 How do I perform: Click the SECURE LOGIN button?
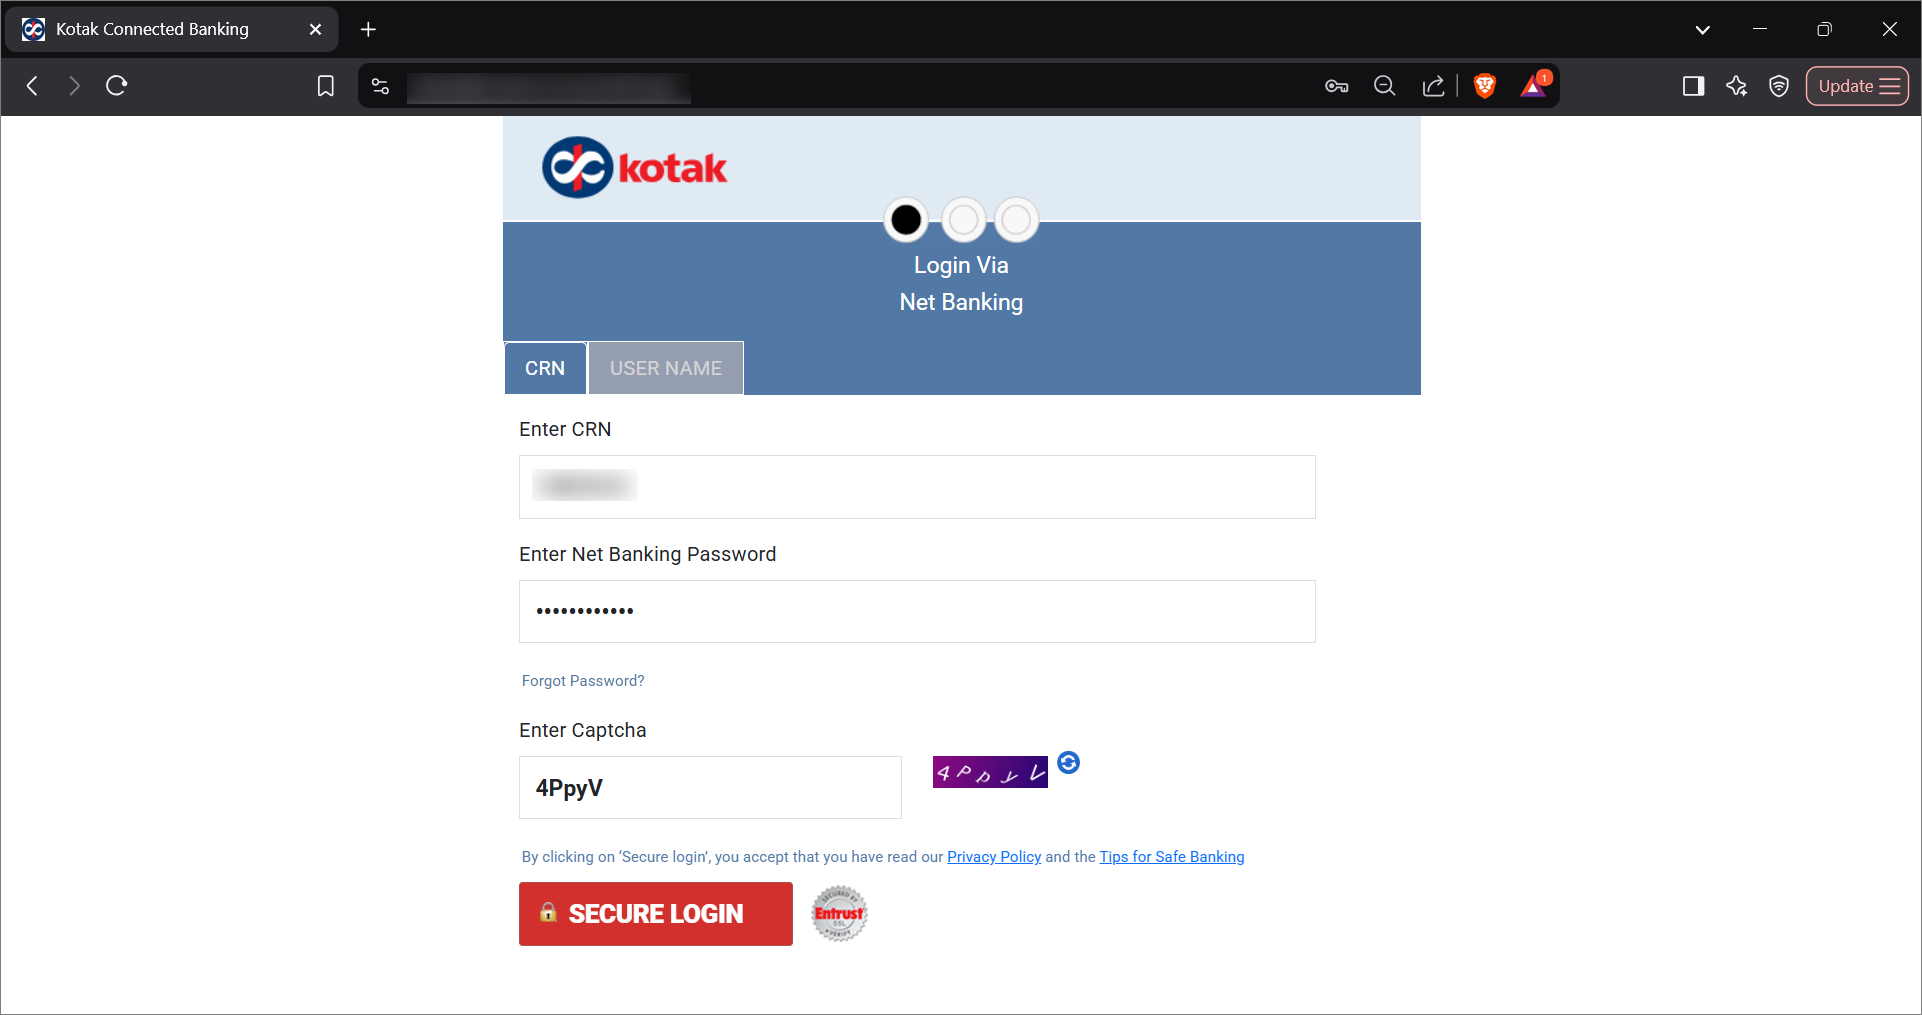(x=656, y=914)
